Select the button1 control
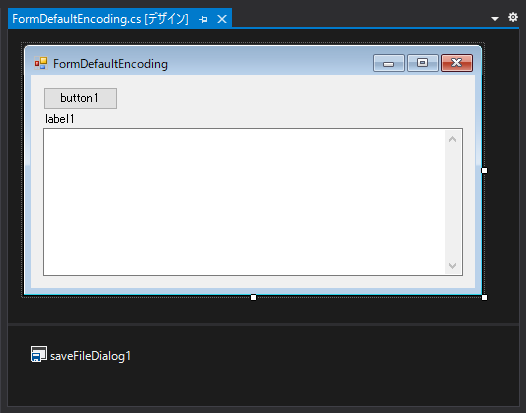Image resolution: width=526 pixels, height=413 pixels. coord(81,98)
